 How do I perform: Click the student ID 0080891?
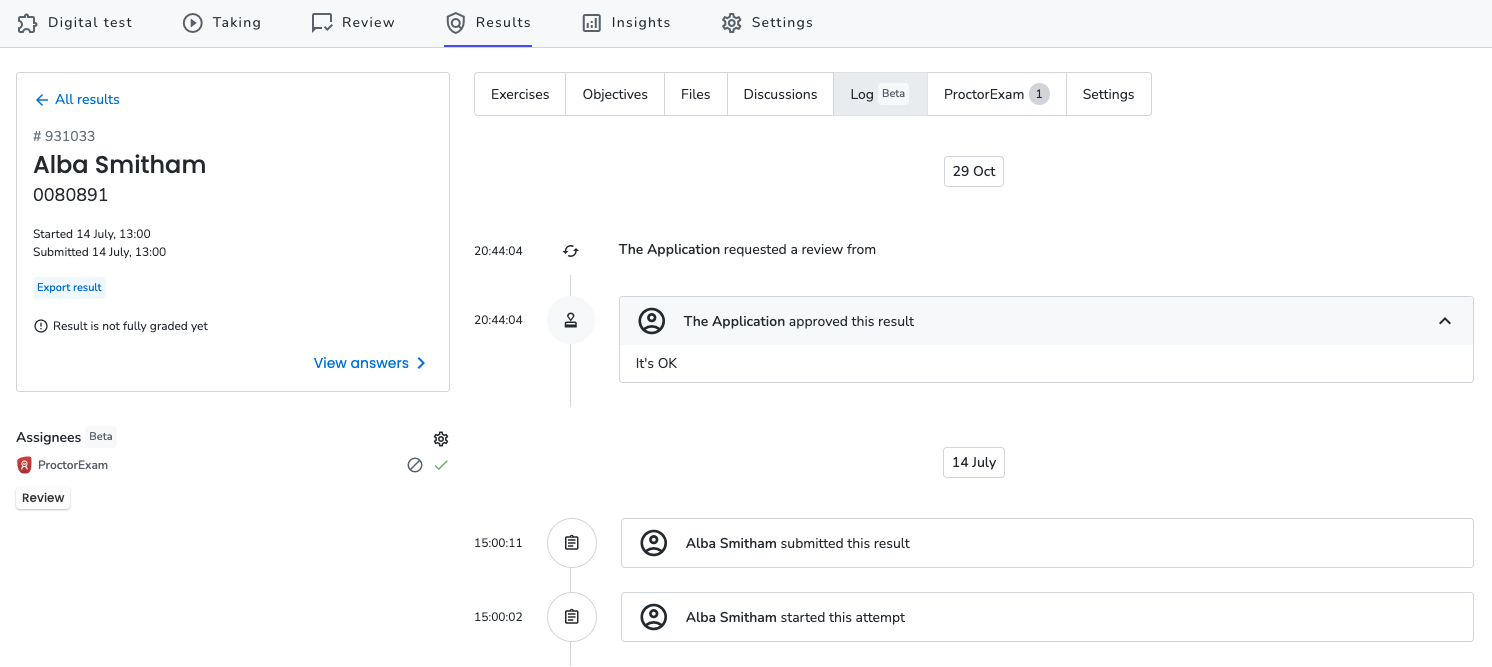click(x=71, y=195)
